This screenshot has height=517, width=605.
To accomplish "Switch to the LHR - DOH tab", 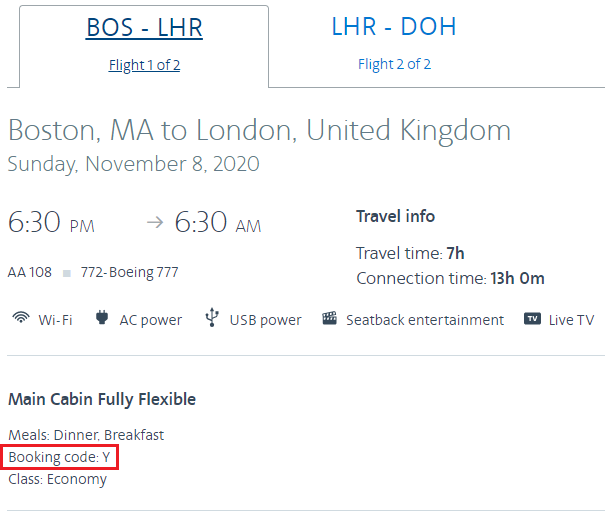I will tap(394, 27).
